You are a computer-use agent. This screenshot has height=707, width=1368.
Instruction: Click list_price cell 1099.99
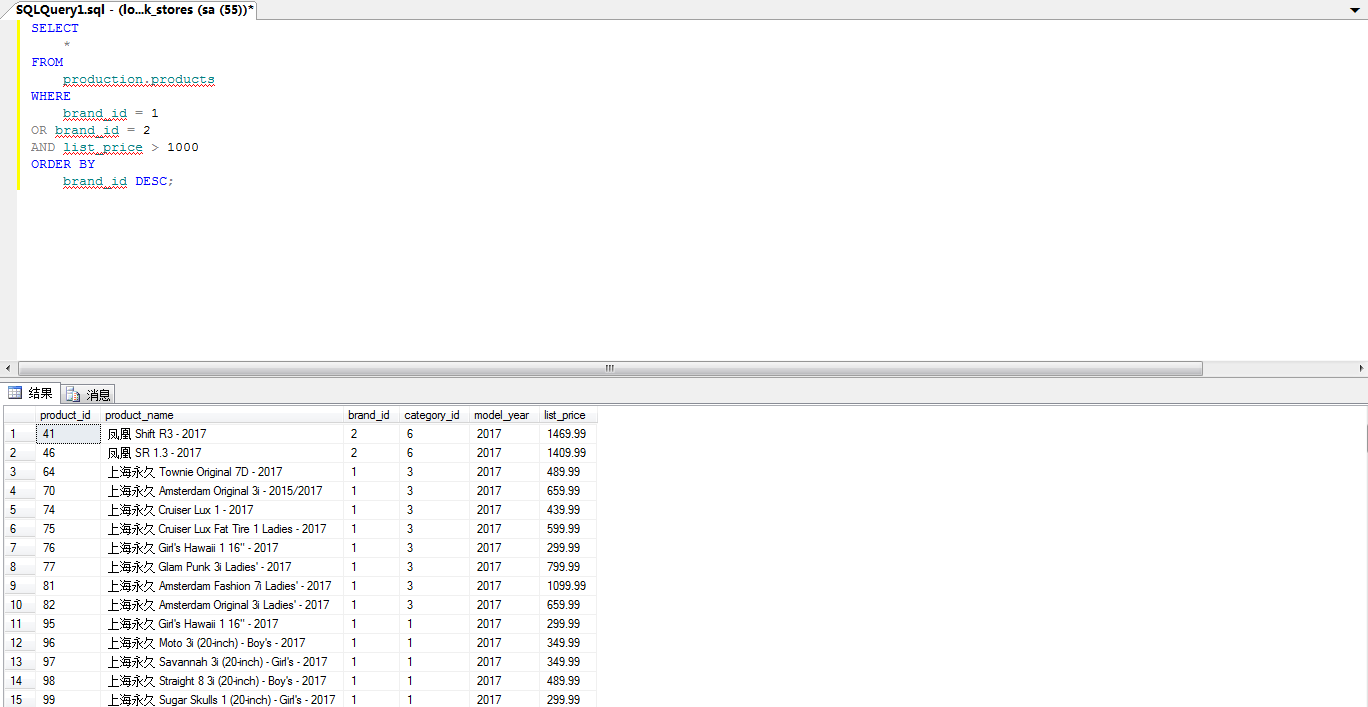(567, 586)
